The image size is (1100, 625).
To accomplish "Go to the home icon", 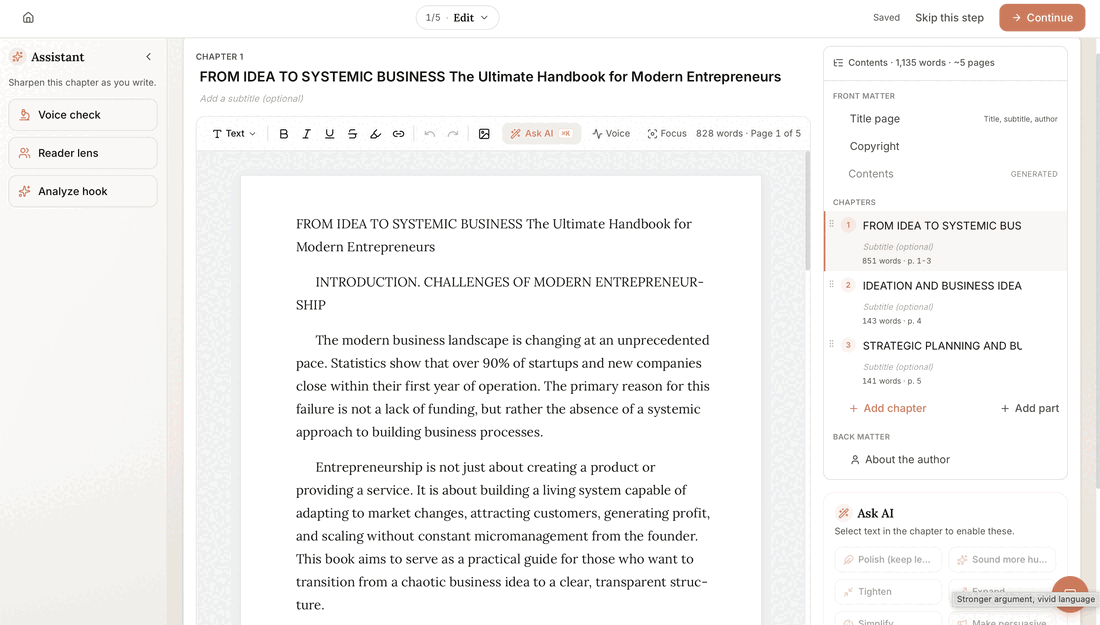I will [x=28, y=18].
